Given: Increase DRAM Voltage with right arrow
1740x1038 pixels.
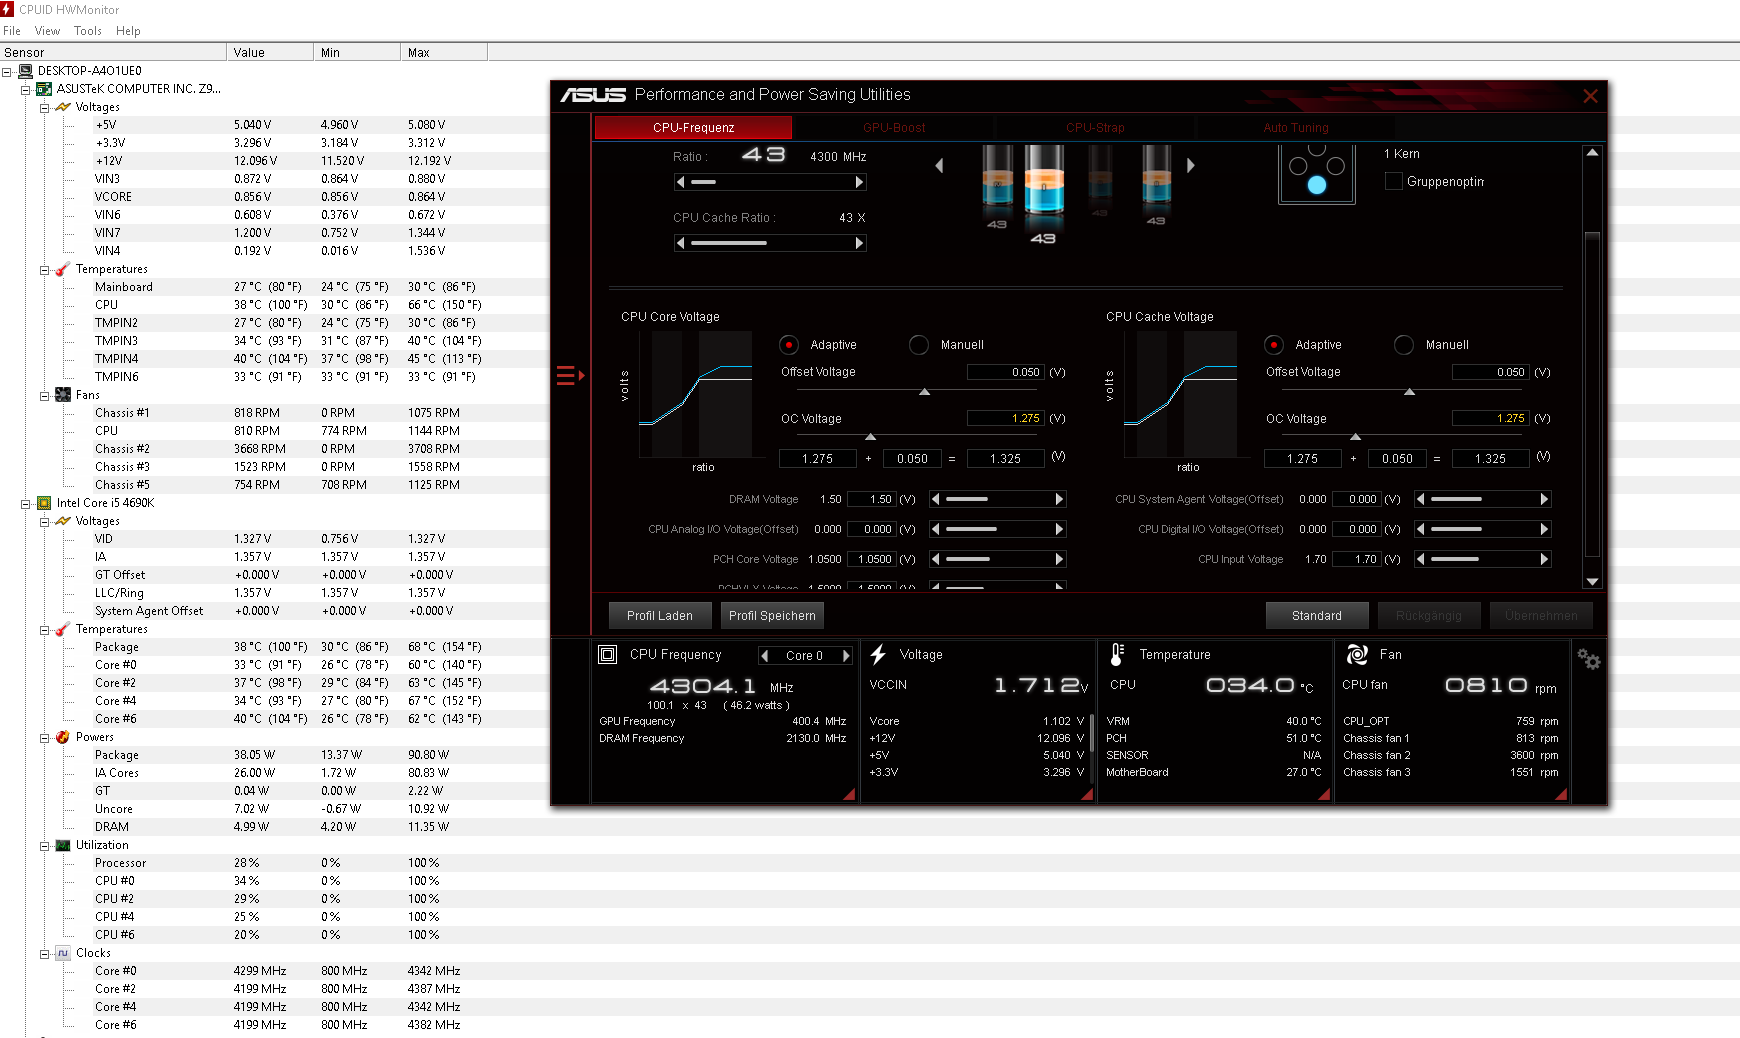Looking at the screenshot, I should (1059, 499).
